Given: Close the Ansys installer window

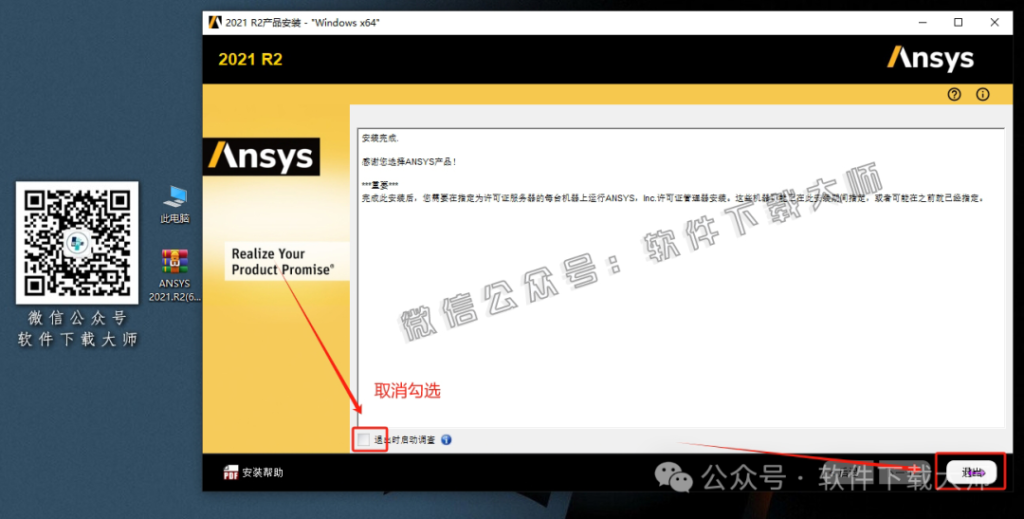Looking at the screenshot, I should (994, 22).
